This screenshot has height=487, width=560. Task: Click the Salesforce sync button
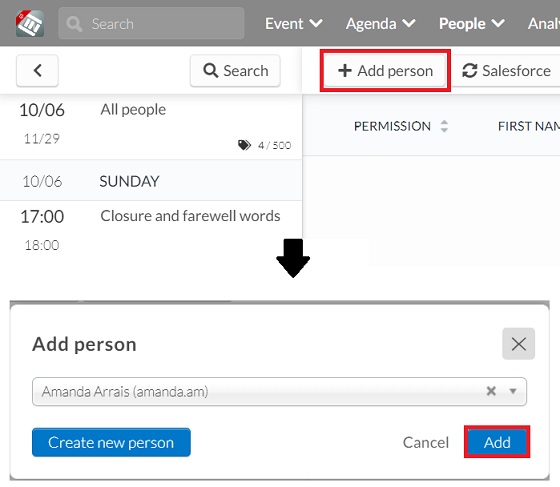pos(506,70)
